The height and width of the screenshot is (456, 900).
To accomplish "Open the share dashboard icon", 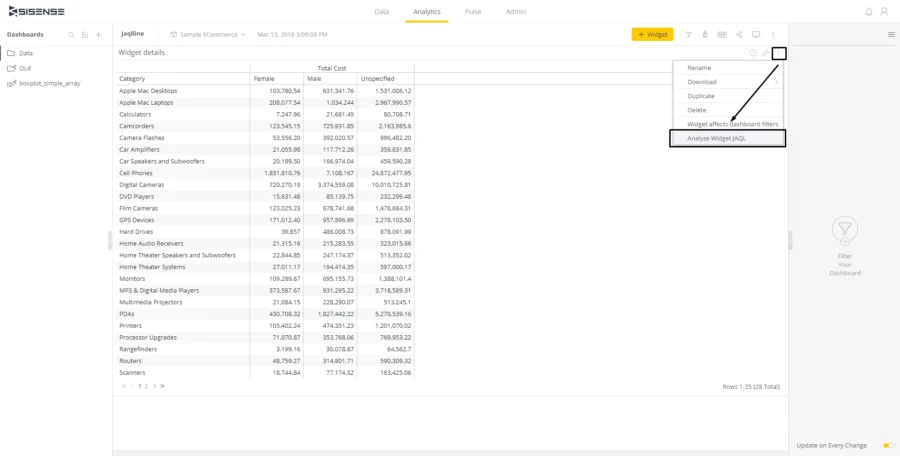I will 739,35.
